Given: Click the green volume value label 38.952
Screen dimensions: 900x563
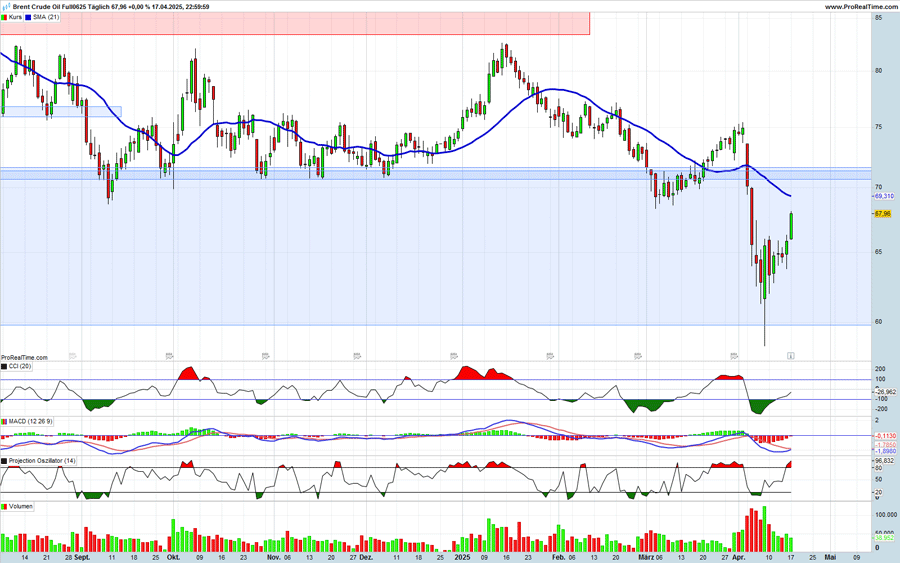Looking at the screenshot, I should point(884,538).
